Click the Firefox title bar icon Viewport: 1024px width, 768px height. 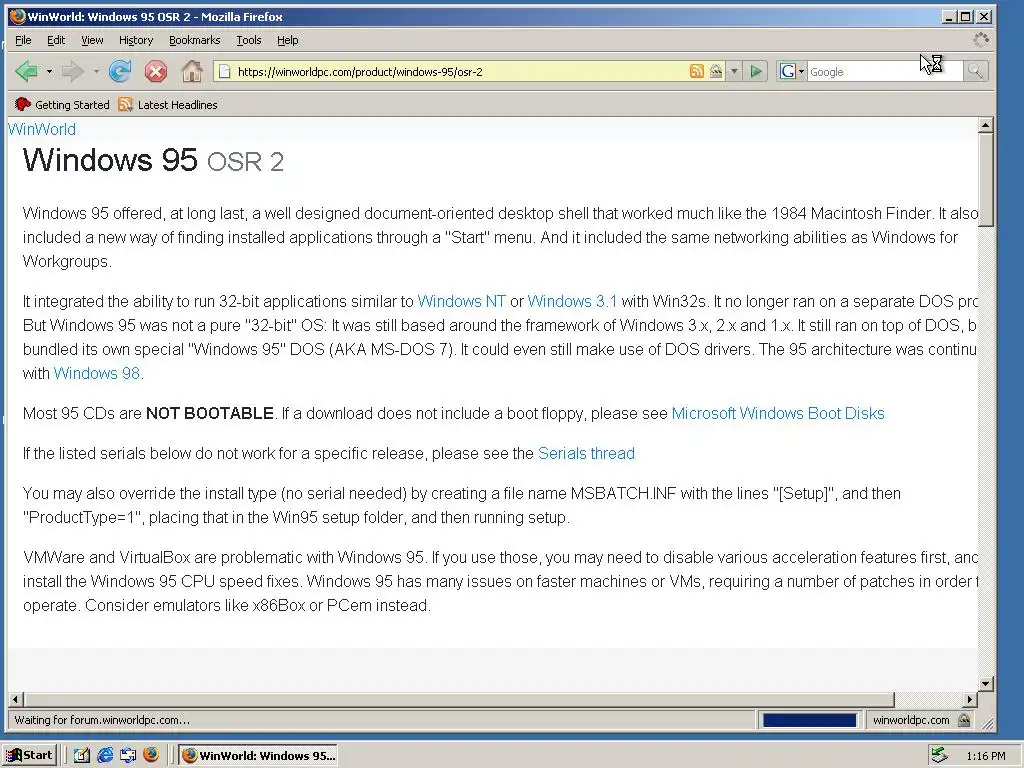(x=18, y=16)
